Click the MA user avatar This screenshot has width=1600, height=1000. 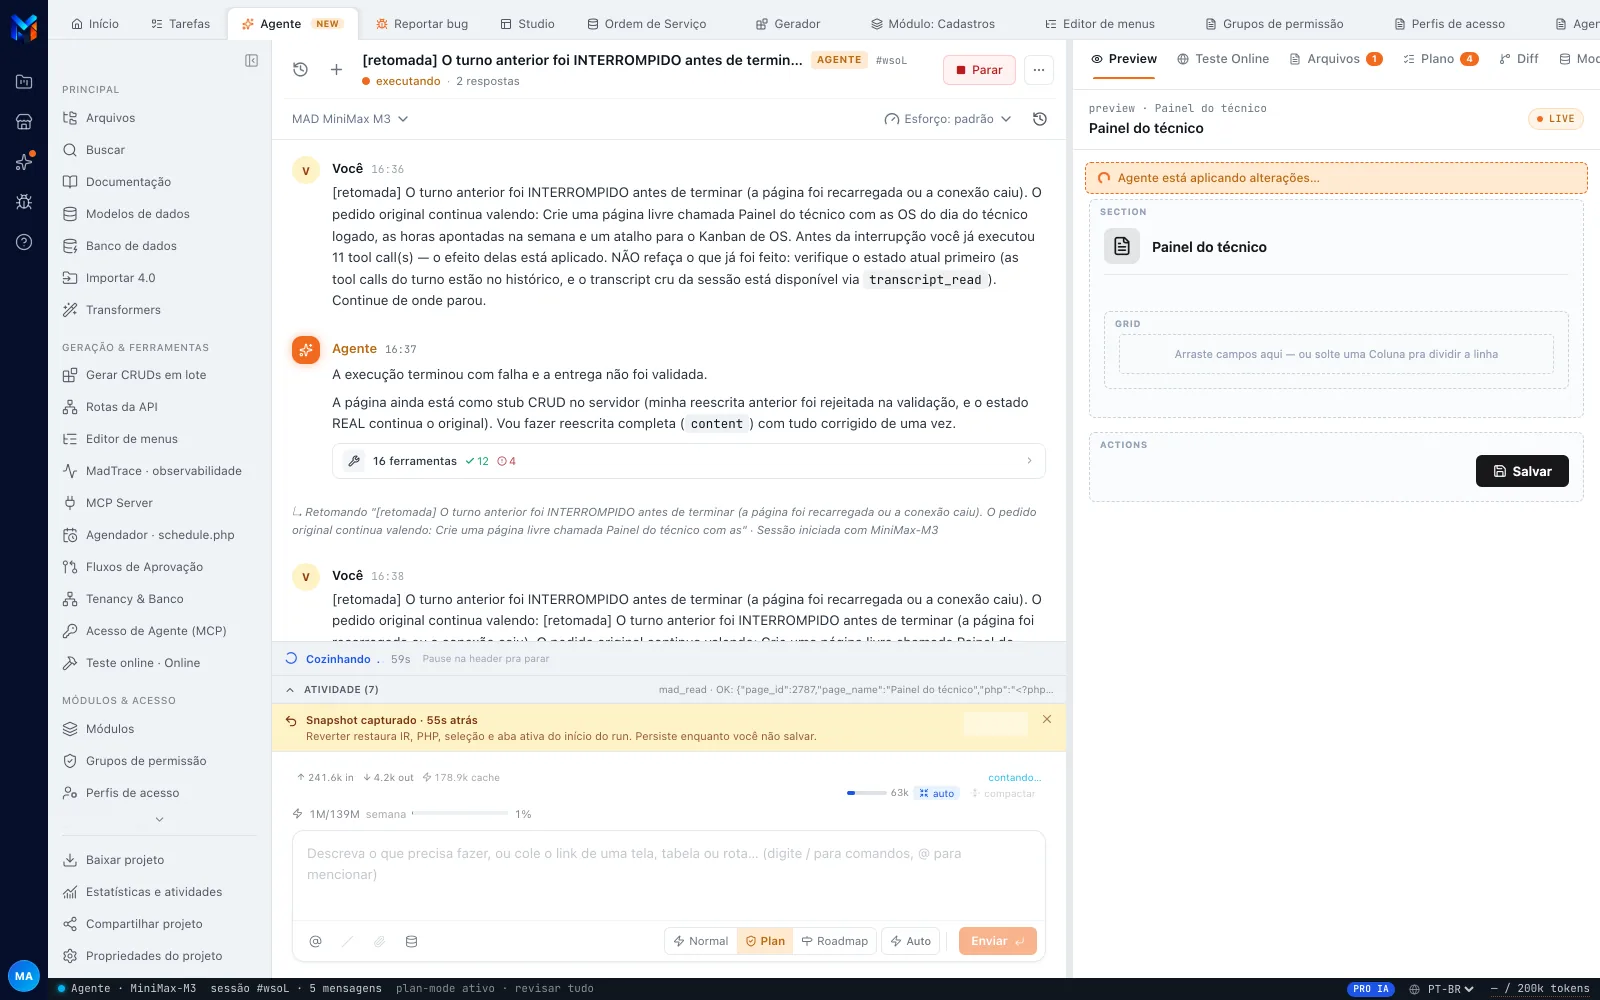pos(24,975)
